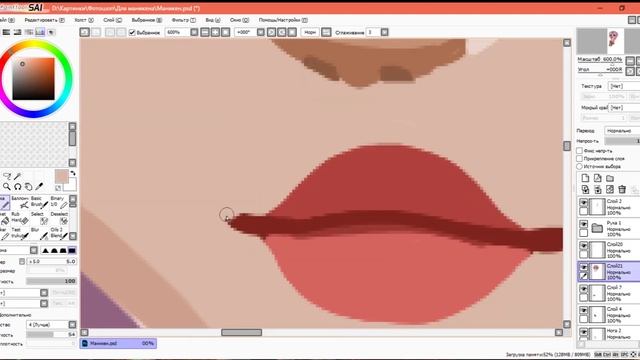
Task: Open the brush size multiplier dropdown
Action: pos(22,261)
